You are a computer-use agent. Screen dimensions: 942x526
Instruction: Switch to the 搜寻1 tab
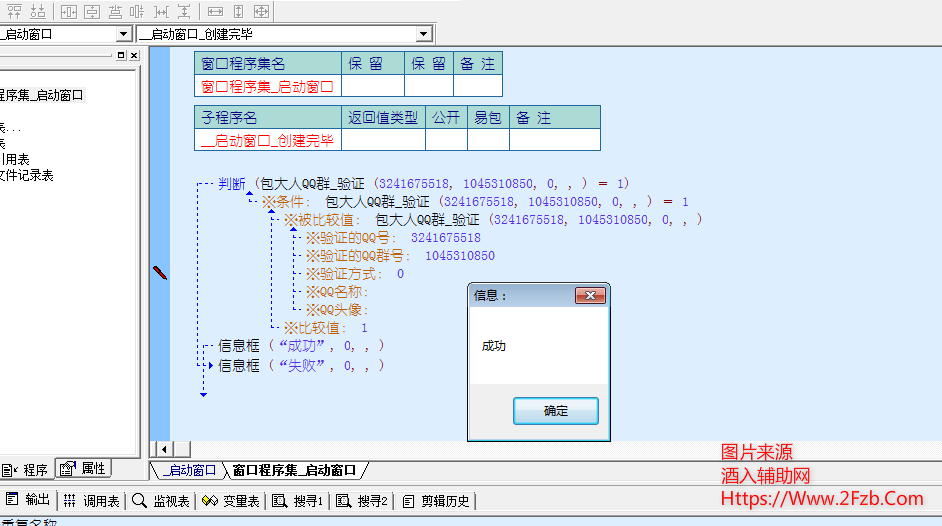[298, 501]
